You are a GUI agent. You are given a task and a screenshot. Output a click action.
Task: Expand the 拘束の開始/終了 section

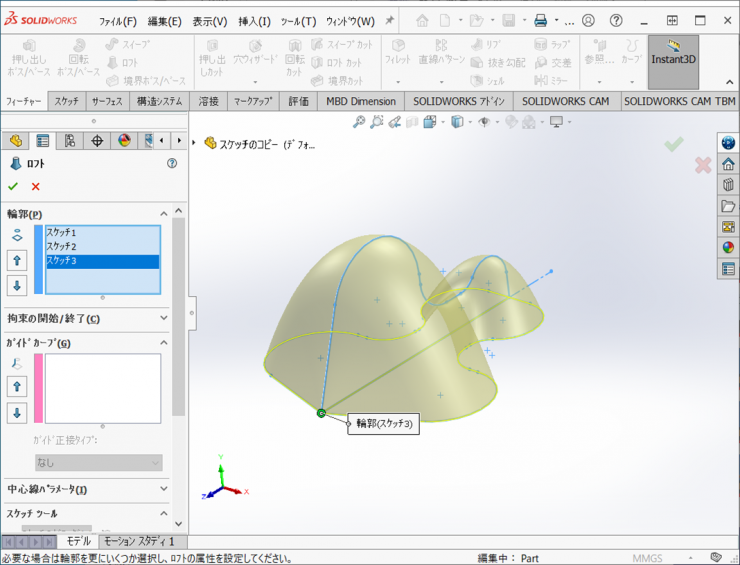click(163, 318)
